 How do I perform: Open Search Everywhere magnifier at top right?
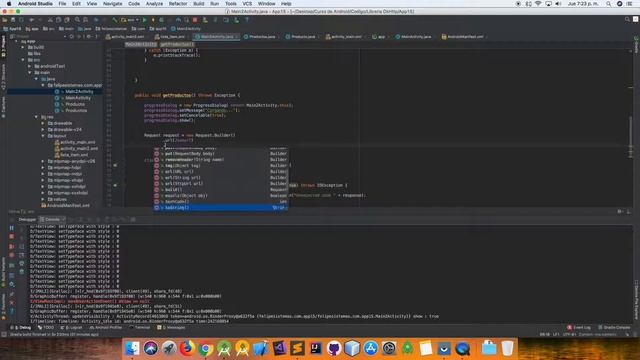click(x=627, y=20)
